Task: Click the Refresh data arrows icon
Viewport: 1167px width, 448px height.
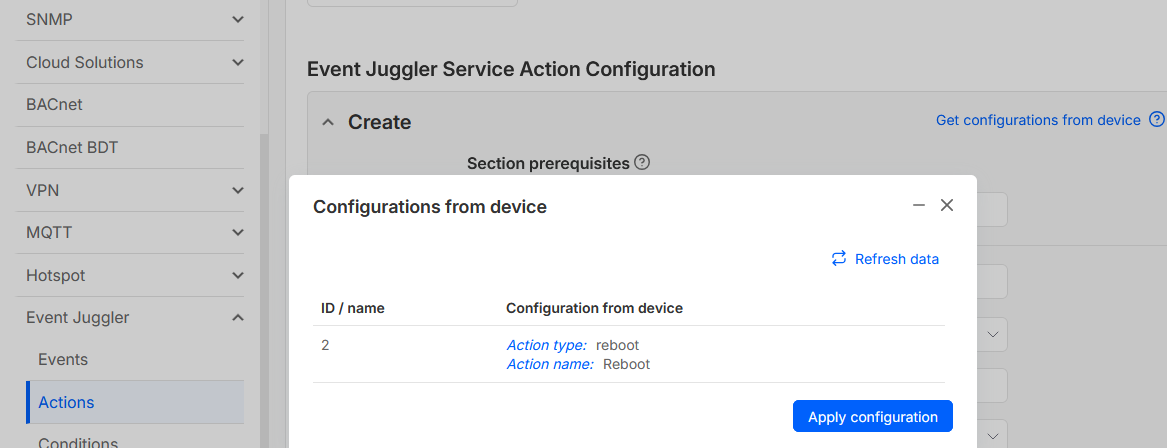Action: [839, 259]
